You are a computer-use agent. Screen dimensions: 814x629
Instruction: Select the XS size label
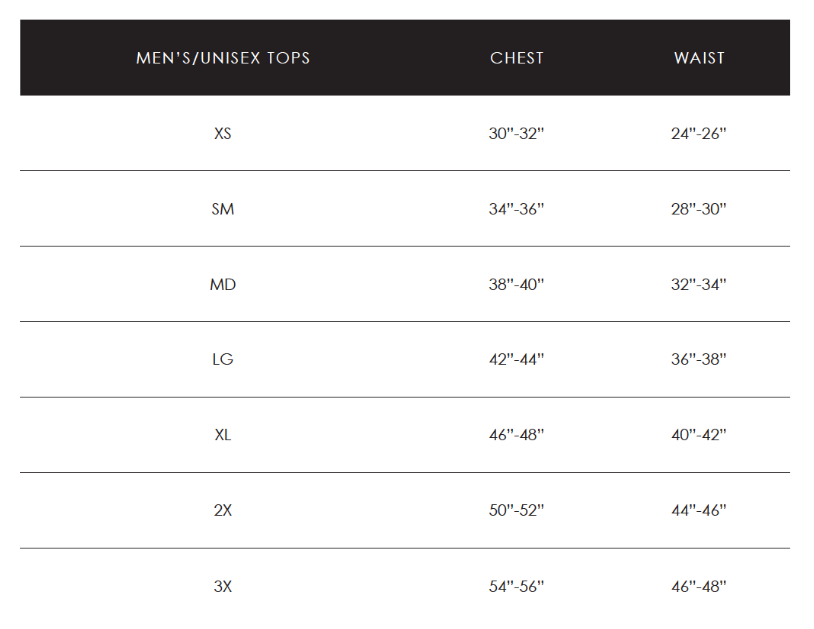pyautogui.click(x=223, y=133)
